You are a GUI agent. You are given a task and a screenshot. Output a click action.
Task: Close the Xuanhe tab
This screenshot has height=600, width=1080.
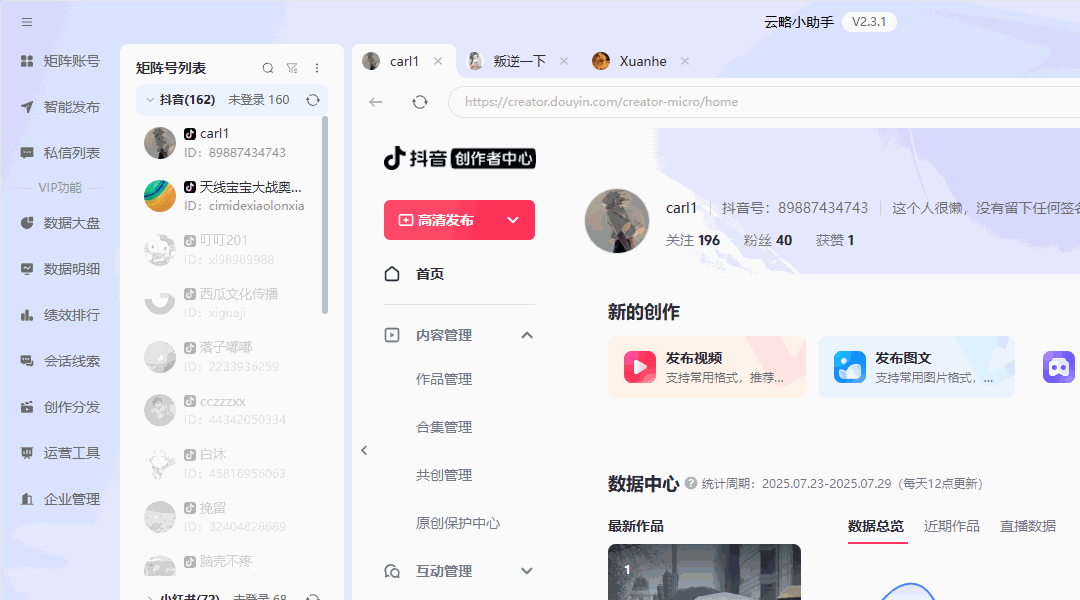click(685, 61)
